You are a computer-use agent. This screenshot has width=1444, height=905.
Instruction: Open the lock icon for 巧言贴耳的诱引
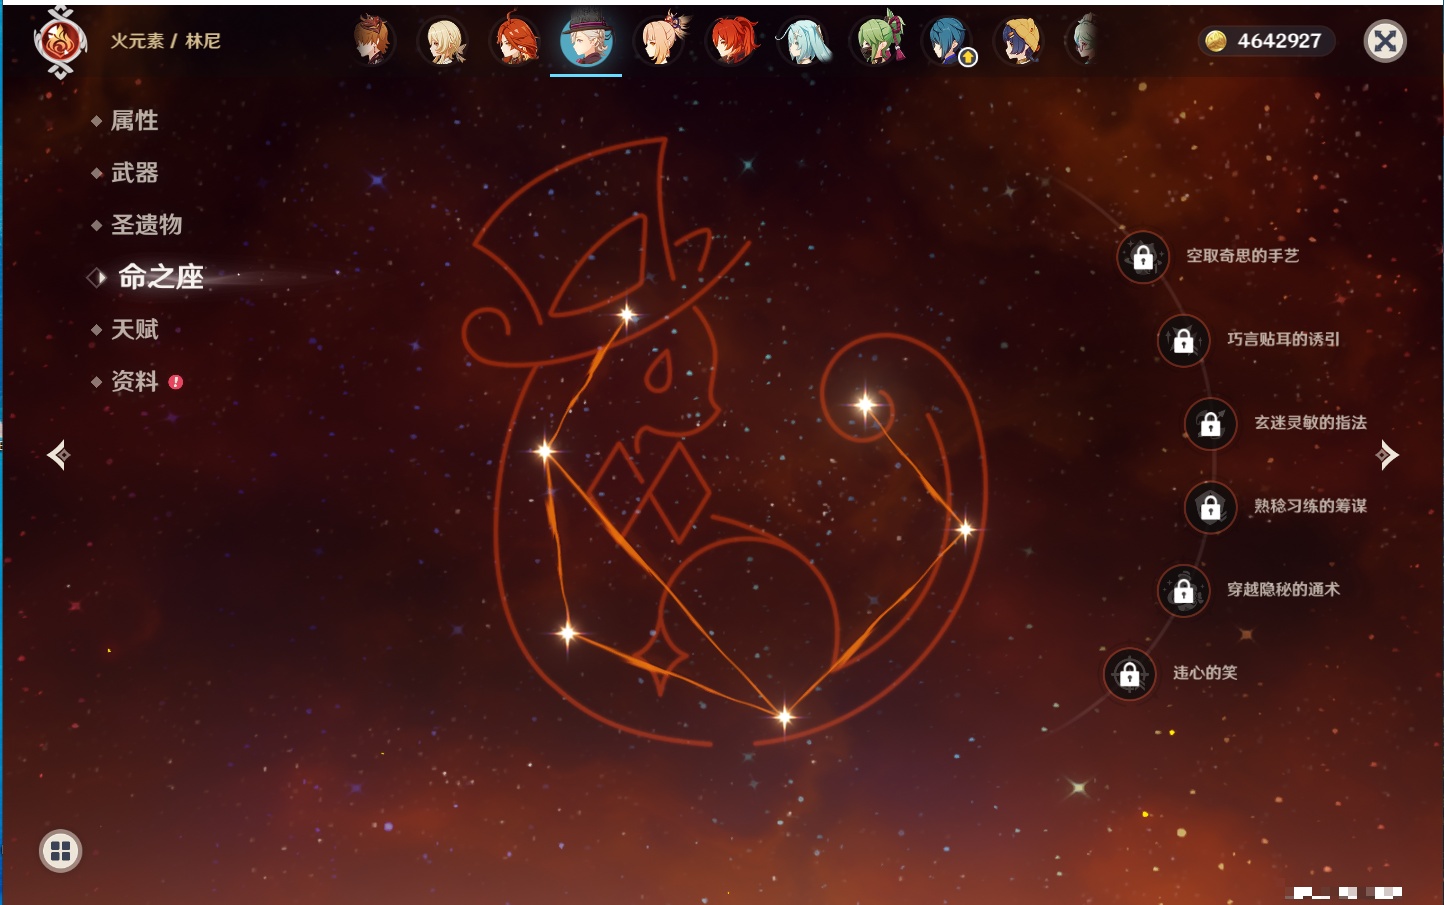pos(1184,340)
